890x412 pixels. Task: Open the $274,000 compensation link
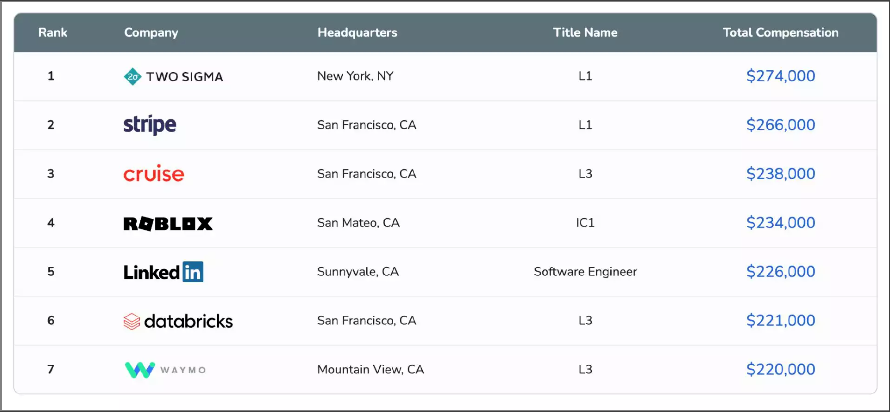(x=780, y=76)
